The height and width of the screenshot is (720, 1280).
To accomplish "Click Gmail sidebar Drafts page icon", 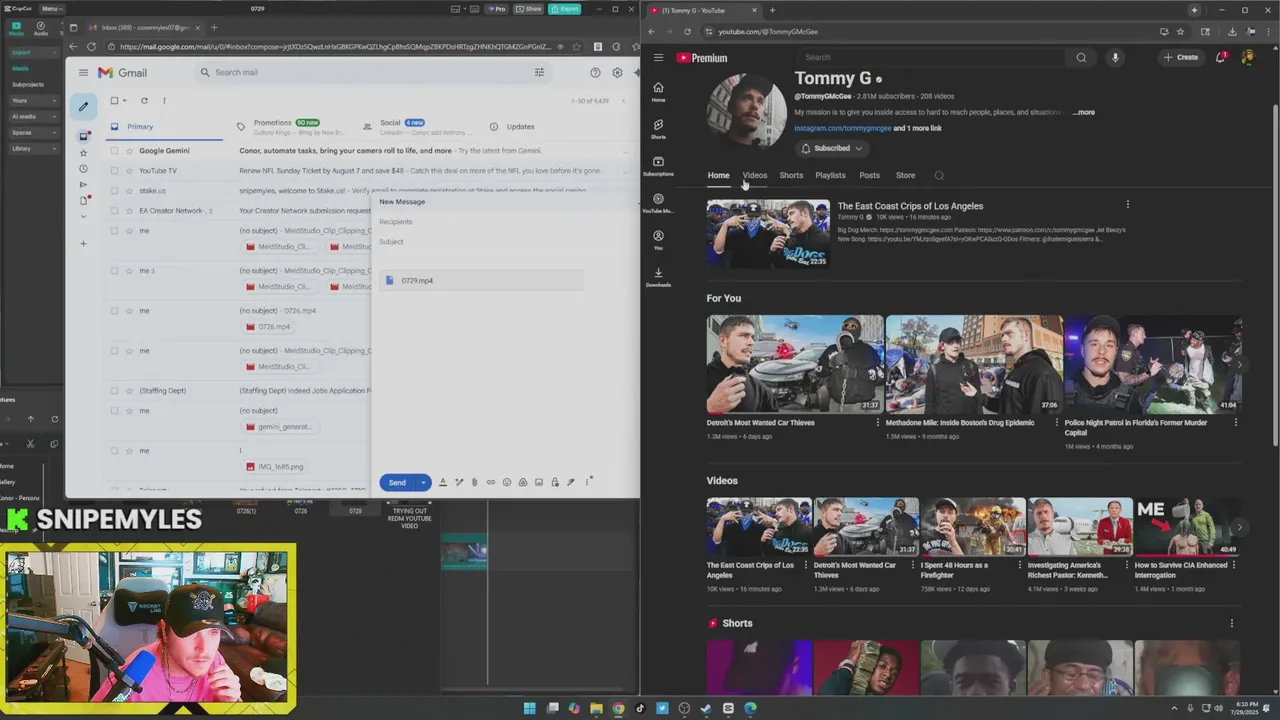I will 83,200.
